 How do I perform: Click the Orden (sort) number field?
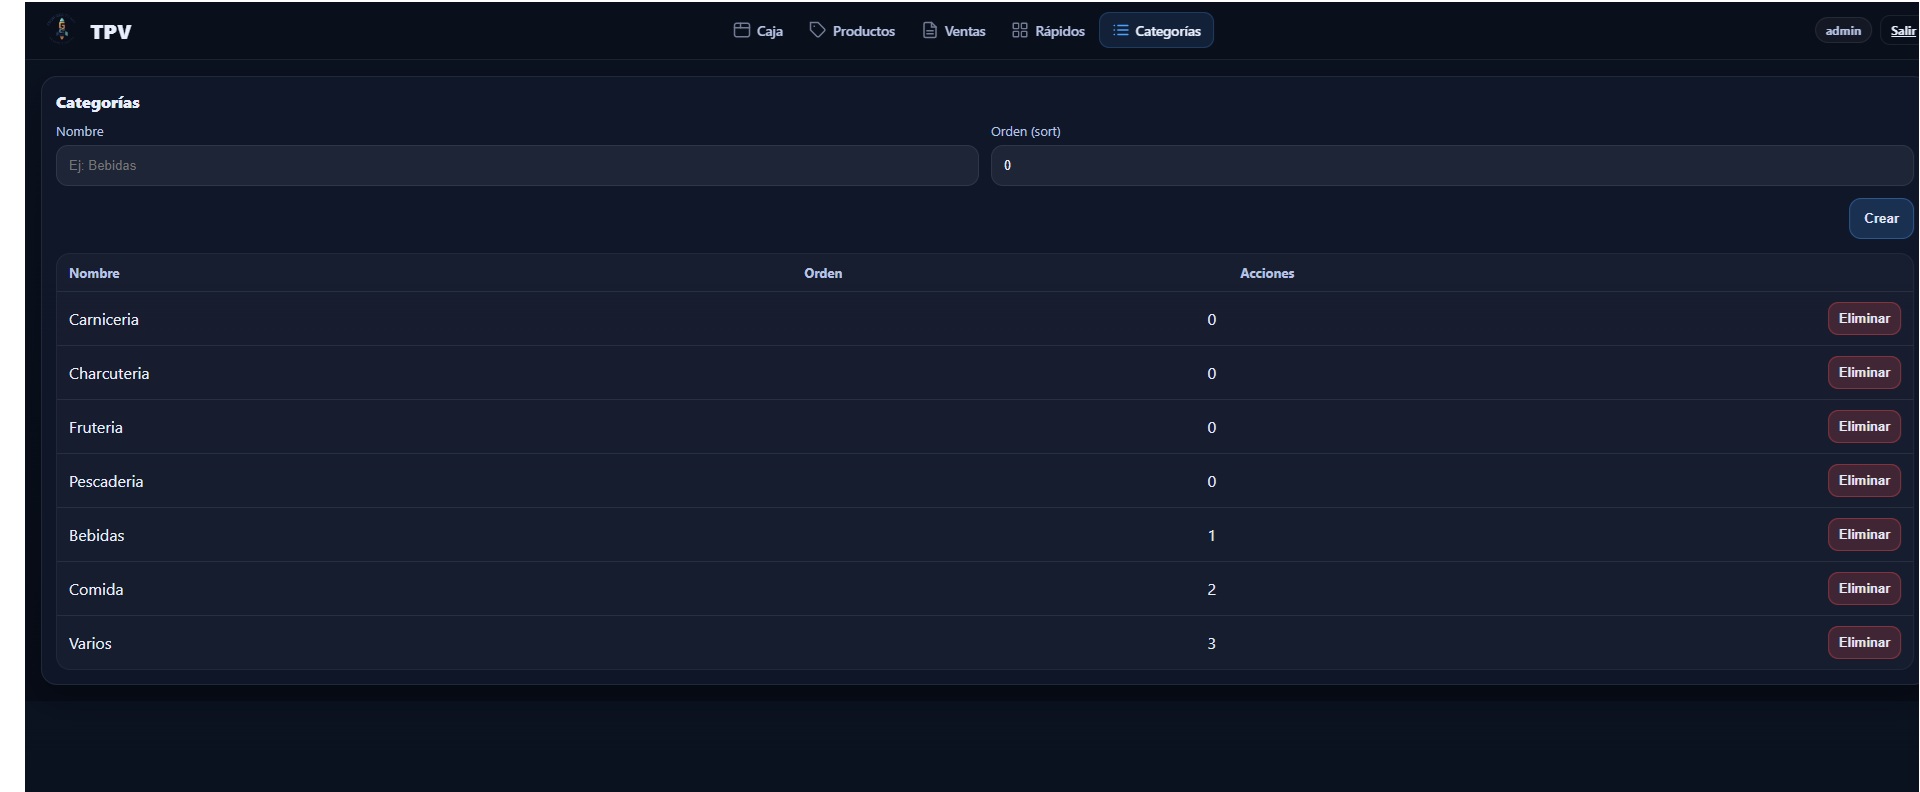tap(1451, 166)
